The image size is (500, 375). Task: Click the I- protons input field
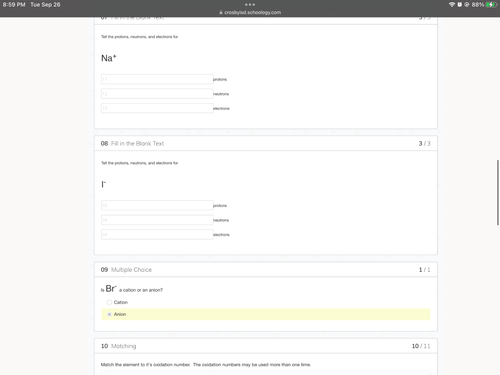157,205
